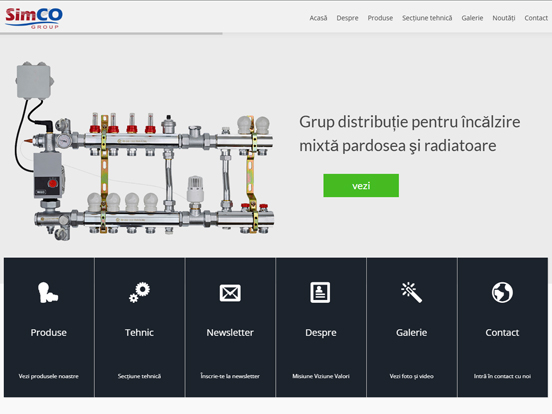
Task: Open the Newsletter tile title
Action: click(230, 333)
